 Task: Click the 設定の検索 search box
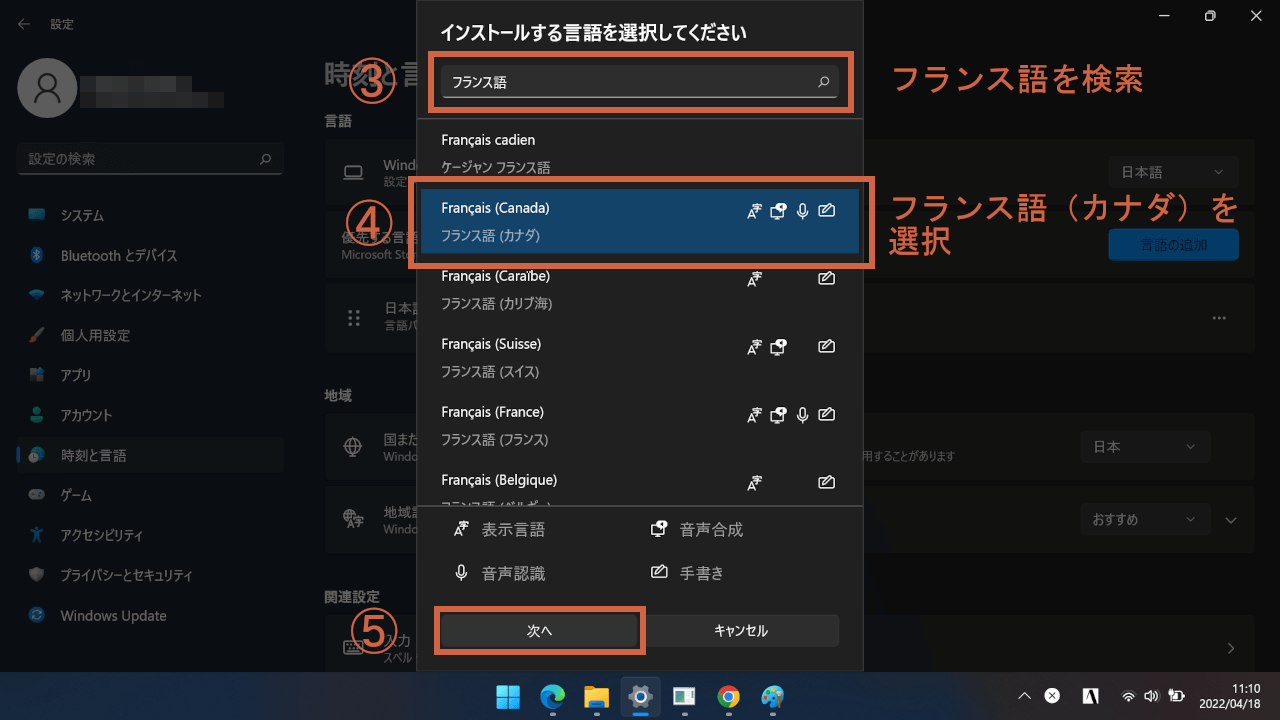(150, 159)
